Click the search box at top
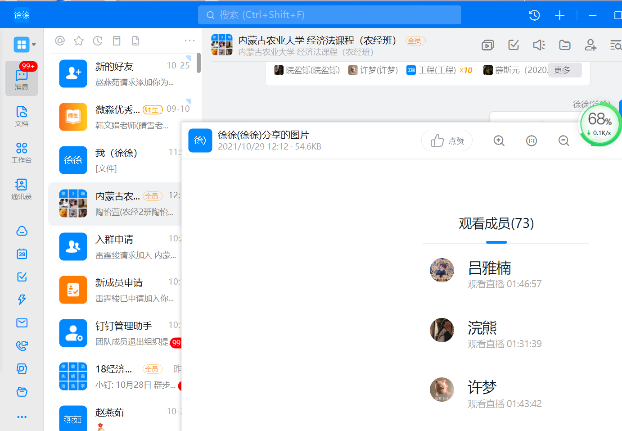This screenshot has height=431, width=622. coord(330,15)
